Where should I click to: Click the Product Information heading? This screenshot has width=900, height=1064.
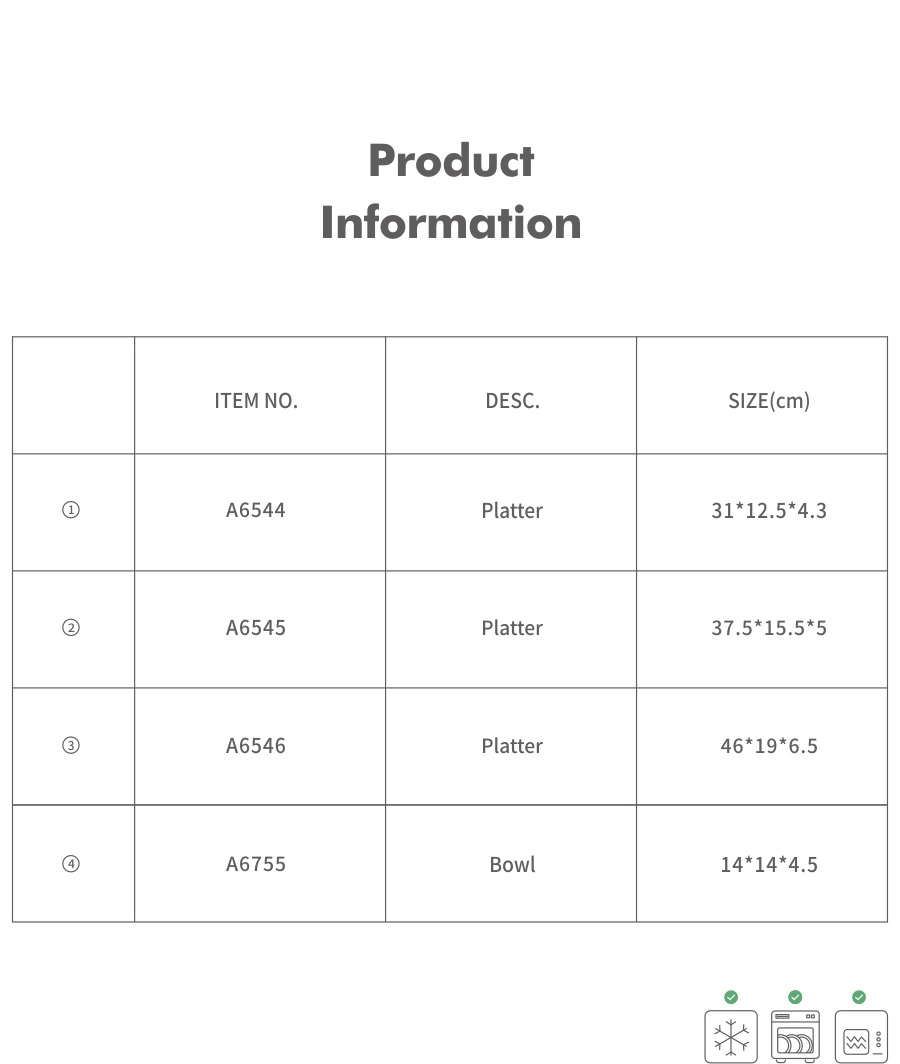451,191
